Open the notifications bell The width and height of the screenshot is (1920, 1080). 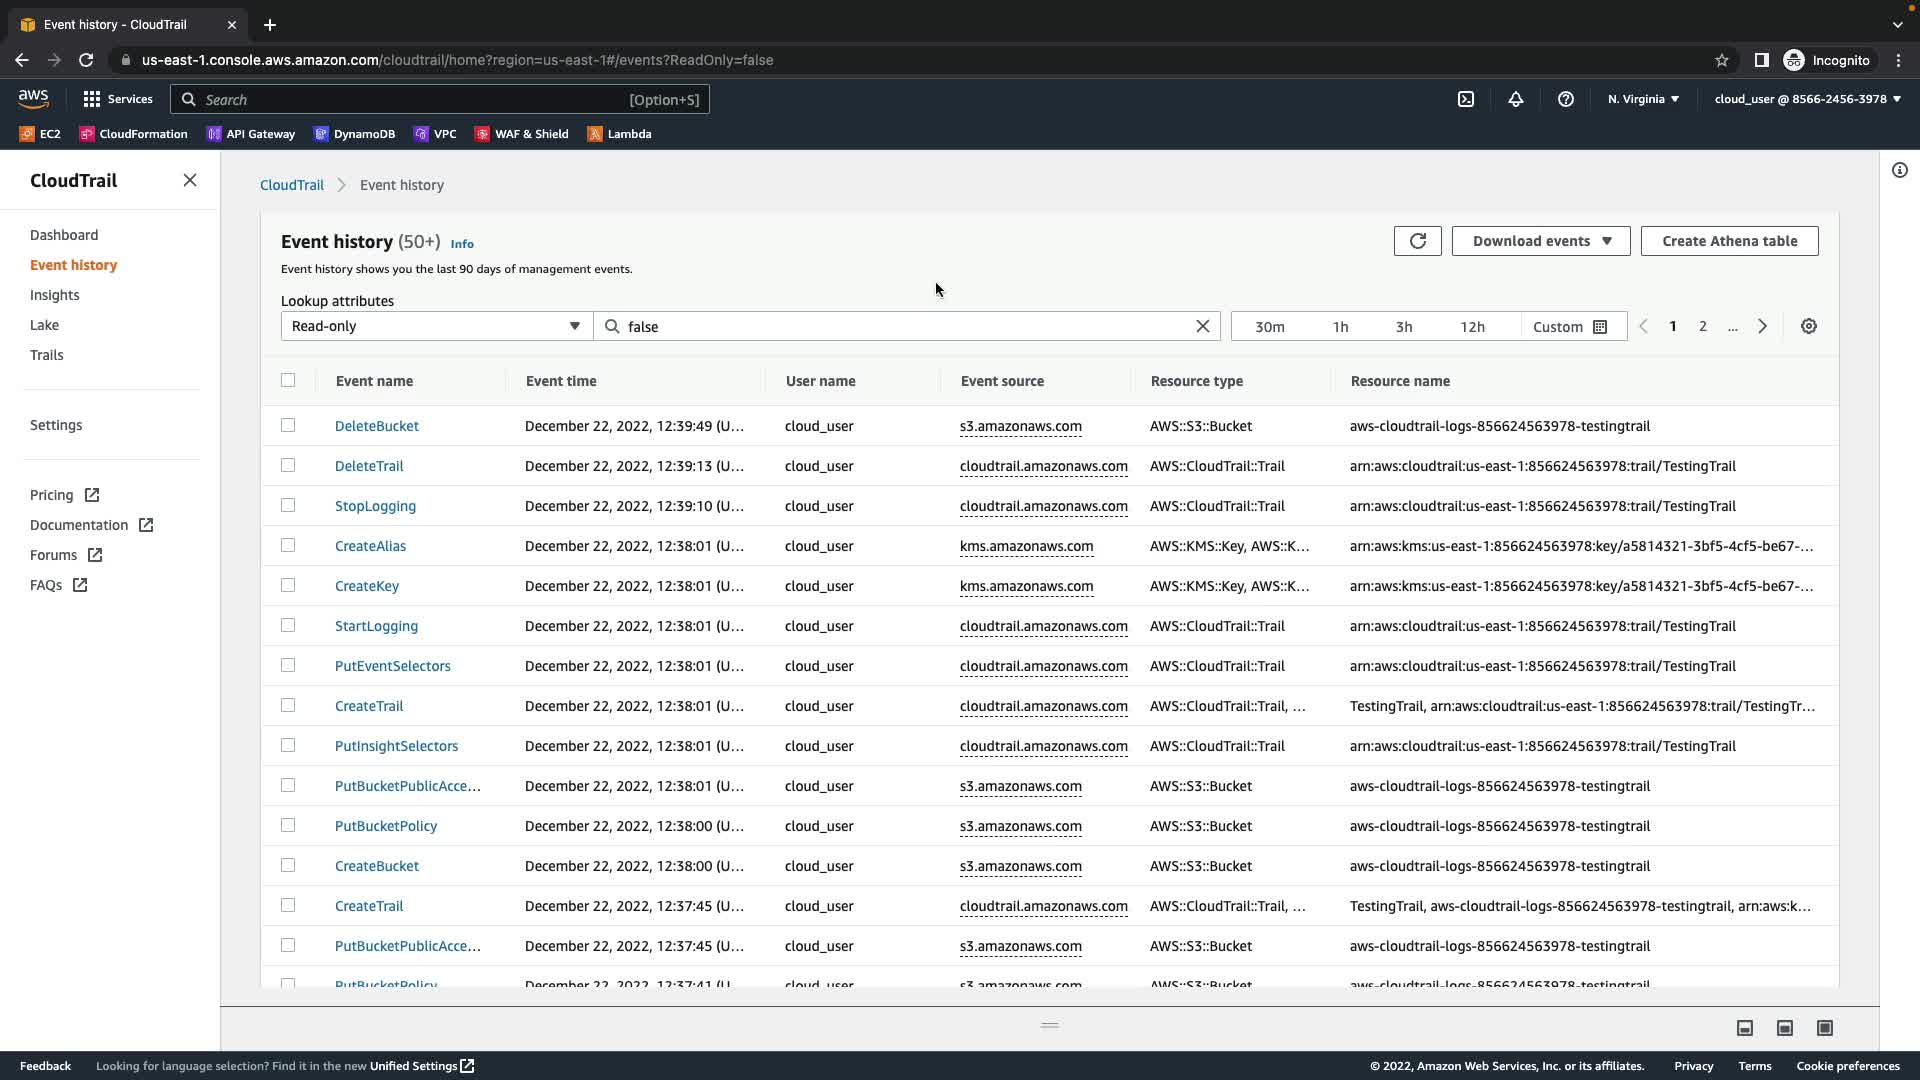(x=1515, y=99)
